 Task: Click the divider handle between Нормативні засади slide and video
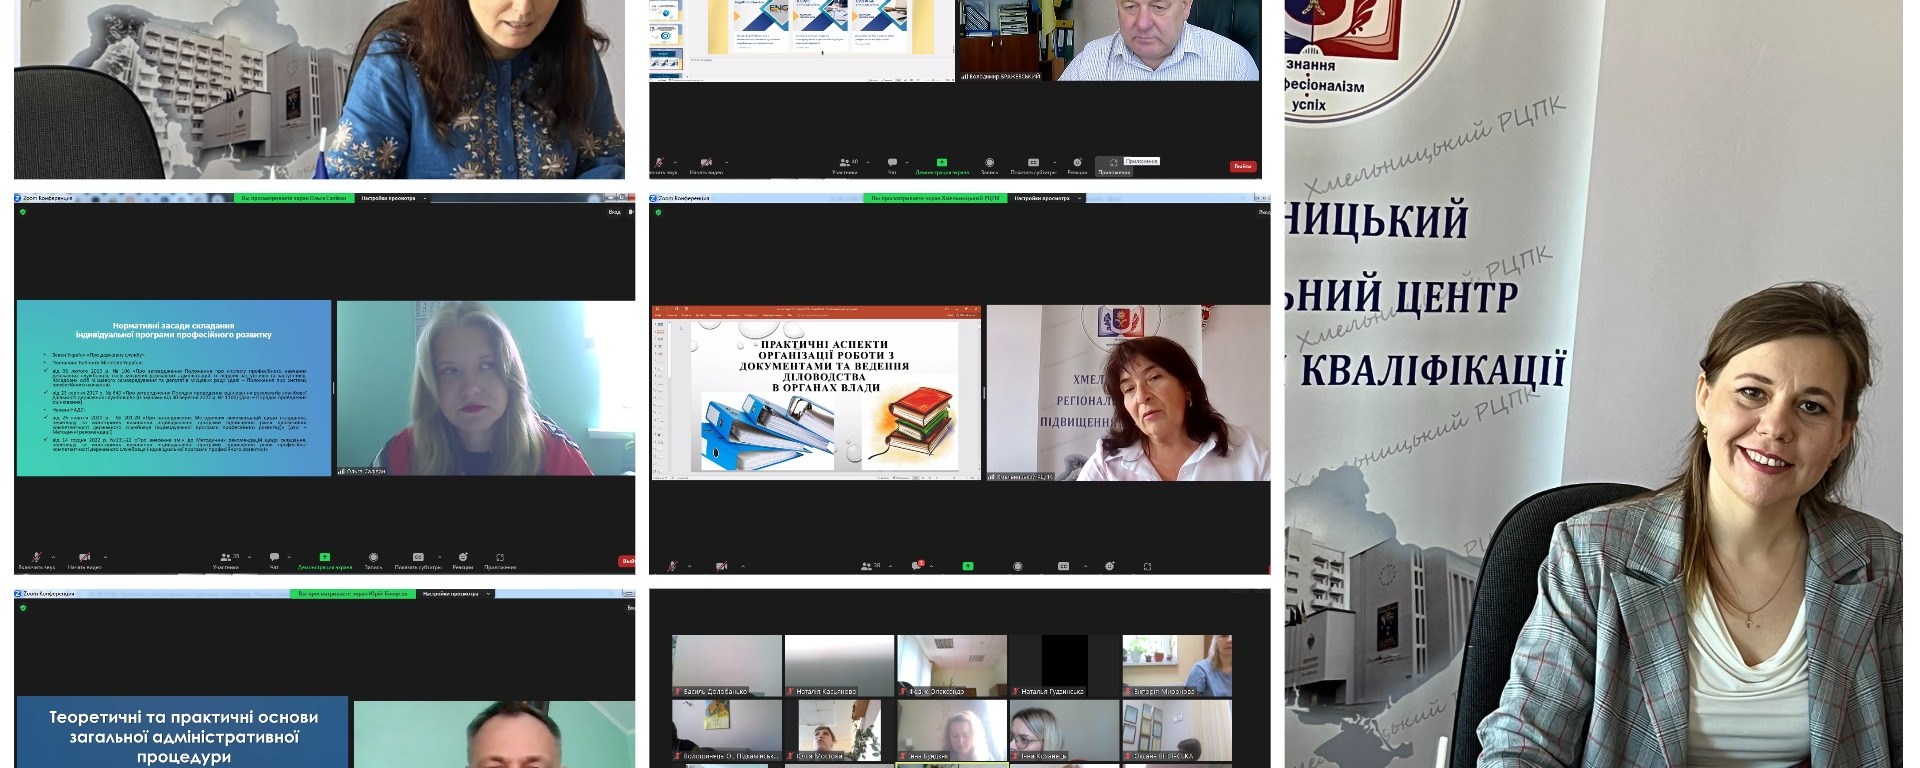pos(334,388)
